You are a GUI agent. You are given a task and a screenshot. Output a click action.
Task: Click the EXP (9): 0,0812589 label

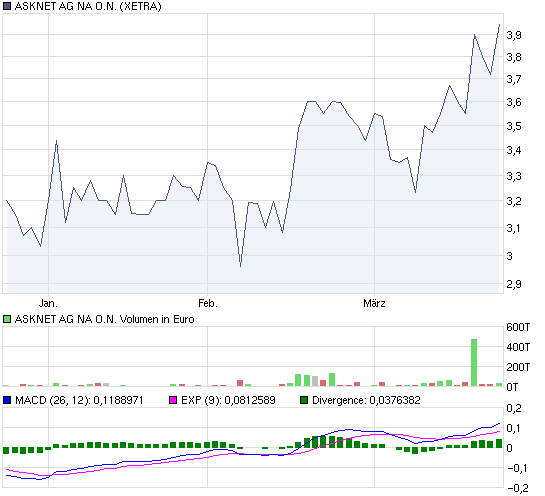[228, 400]
